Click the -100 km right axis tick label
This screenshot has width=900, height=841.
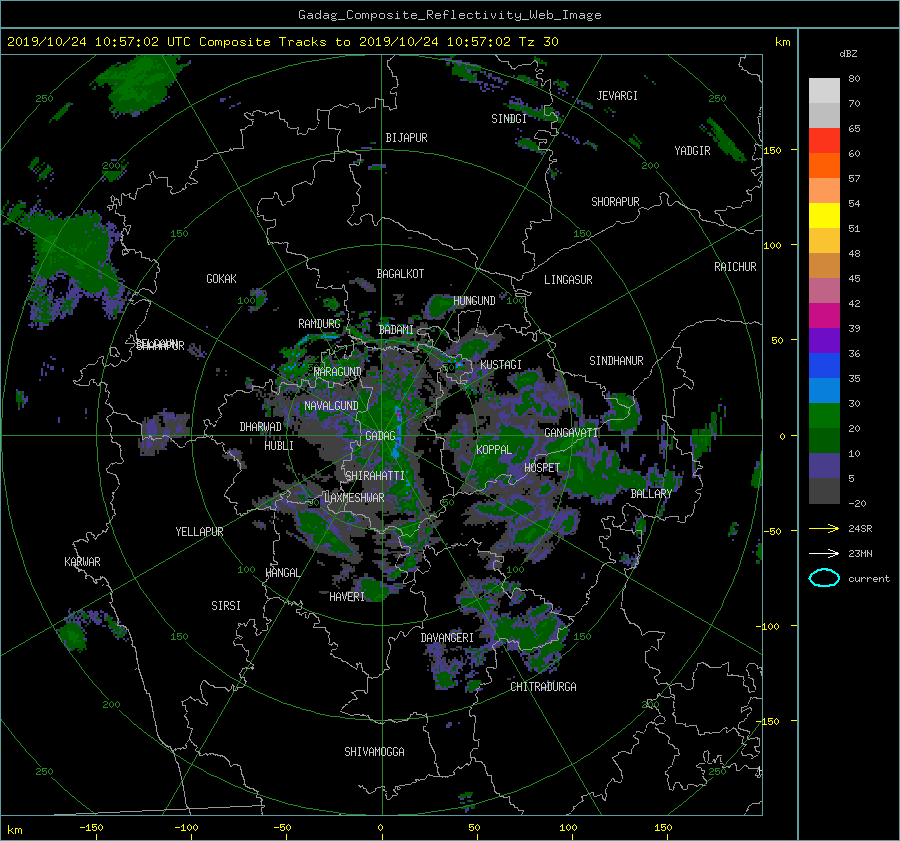coord(770,626)
